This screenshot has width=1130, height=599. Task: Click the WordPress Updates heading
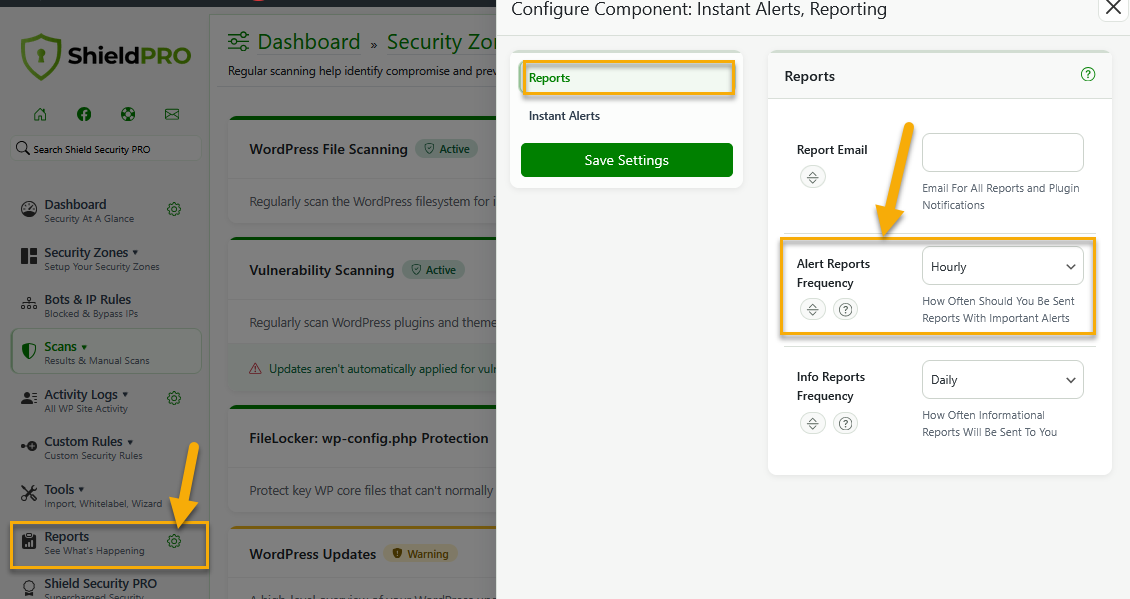point(313,554)
